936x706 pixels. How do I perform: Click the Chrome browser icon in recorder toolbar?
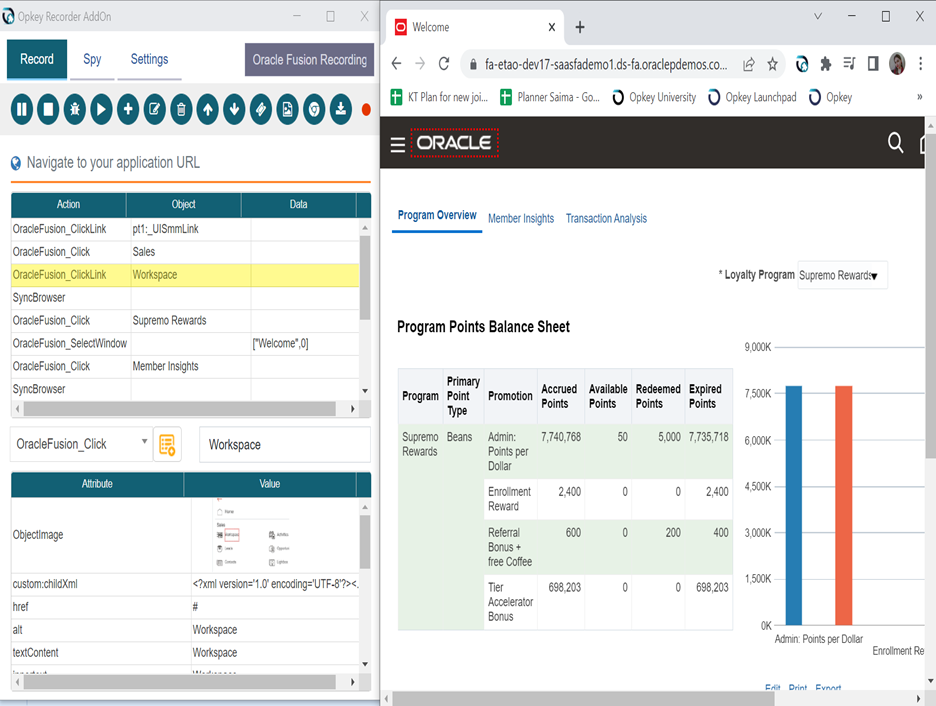(314, 109)
